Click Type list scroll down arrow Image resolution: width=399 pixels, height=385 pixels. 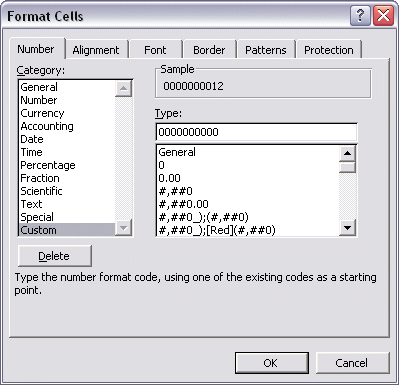coord(347,228)
